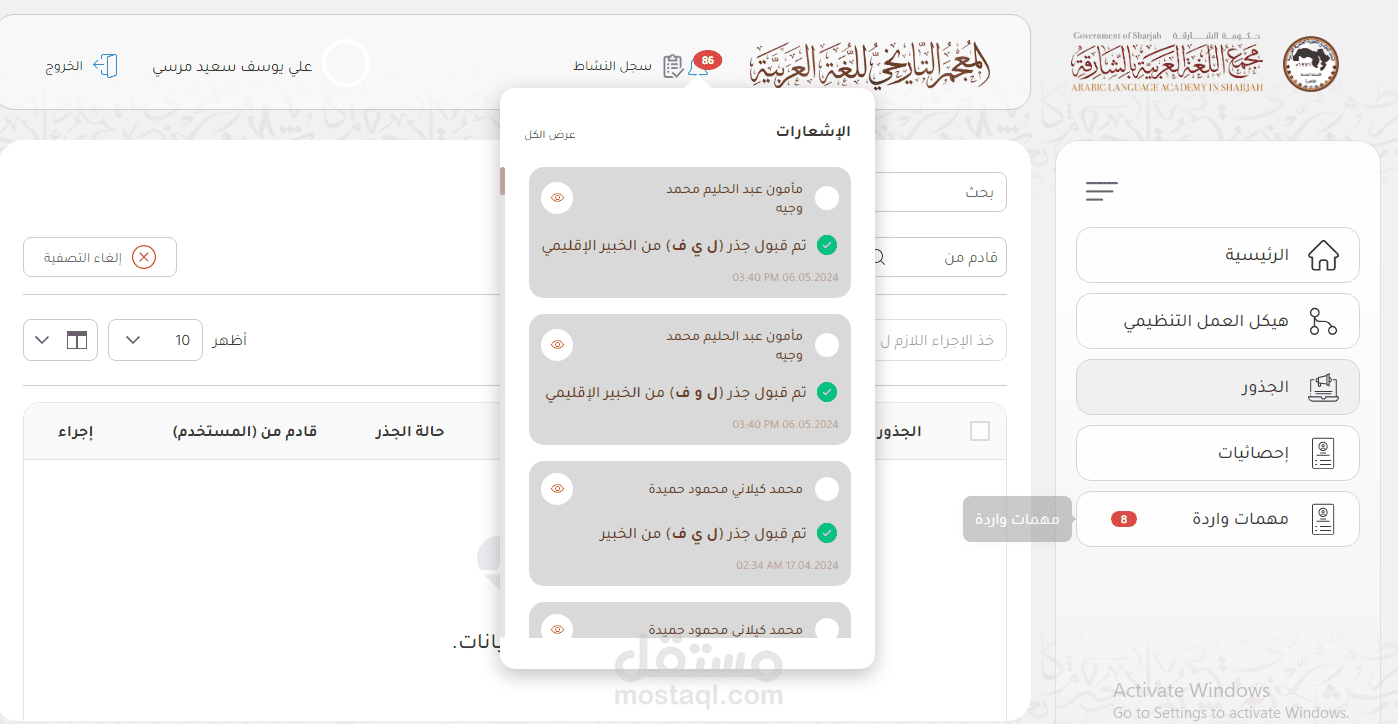Click the notifications panel scrollbar thumb
The height and width of the screenshot is (724, 1398).
(503, 181)
